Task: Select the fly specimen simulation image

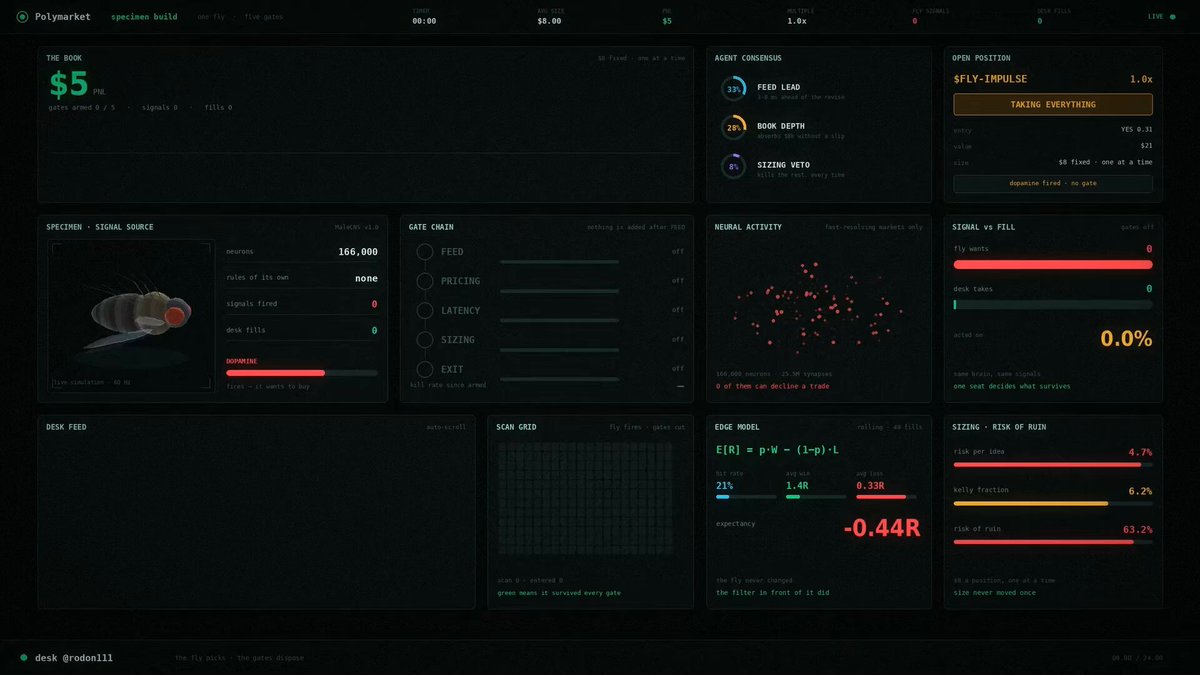Action: pyautogui.click(x=131, y=316)
